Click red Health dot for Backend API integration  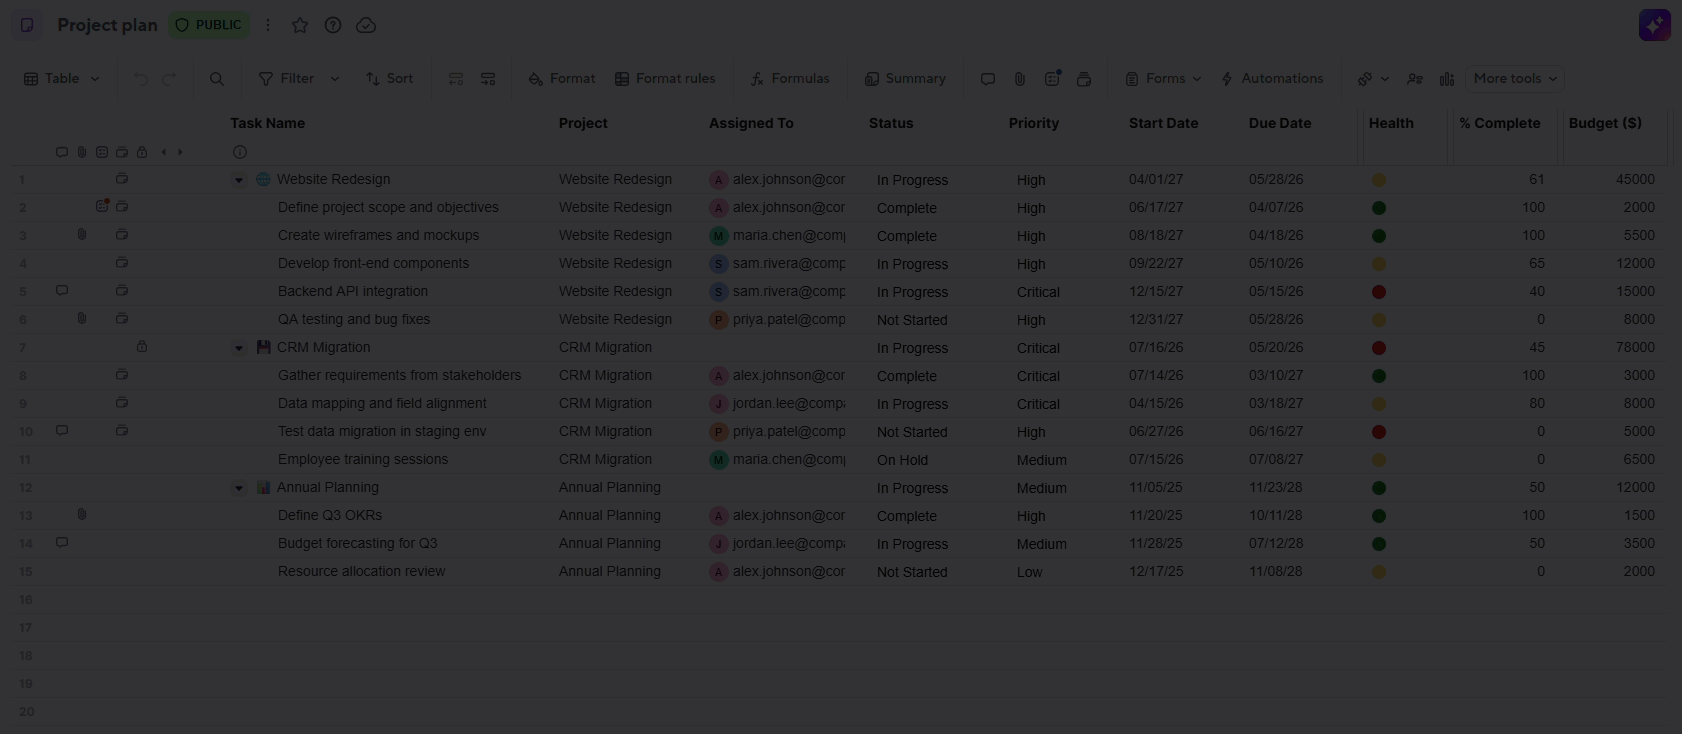[1379, 292]
